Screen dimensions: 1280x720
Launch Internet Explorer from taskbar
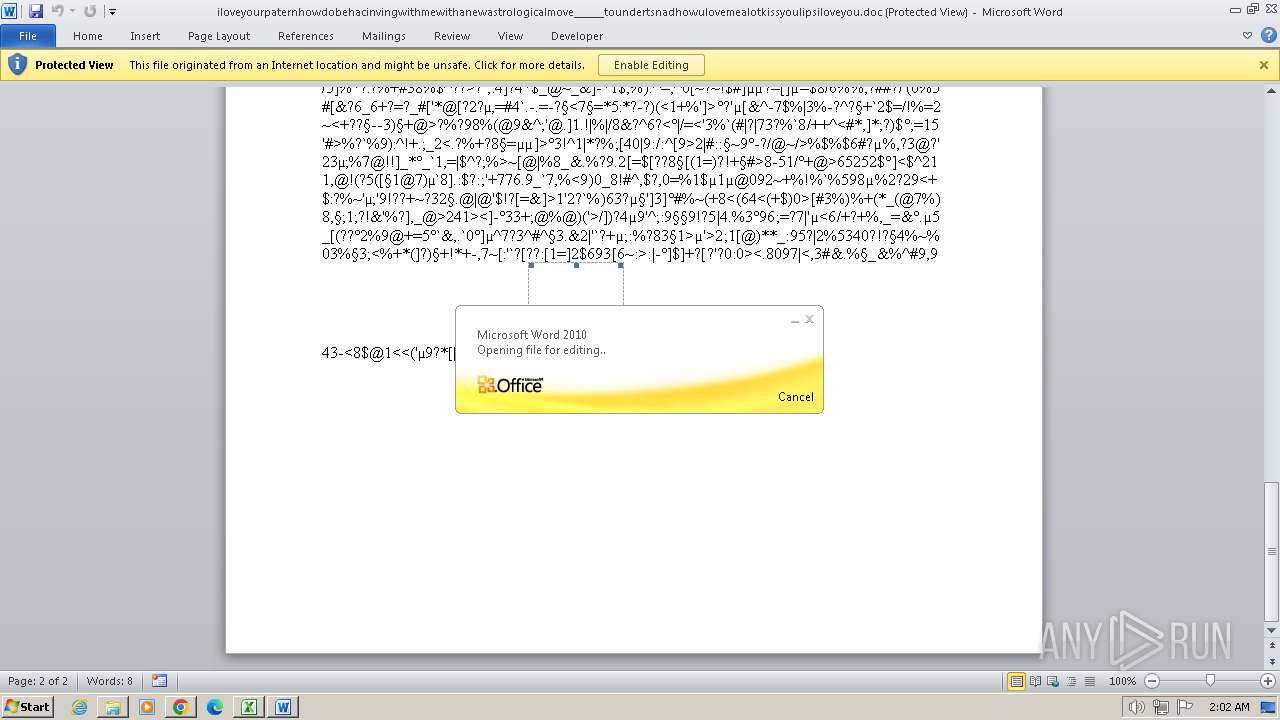tap(80, 707)
